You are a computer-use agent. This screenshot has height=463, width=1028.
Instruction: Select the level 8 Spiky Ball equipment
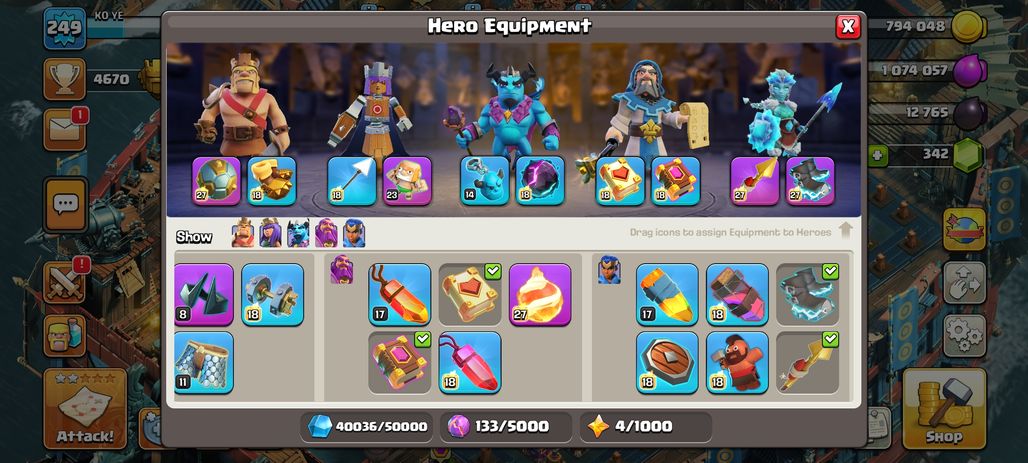pos(204,294)
